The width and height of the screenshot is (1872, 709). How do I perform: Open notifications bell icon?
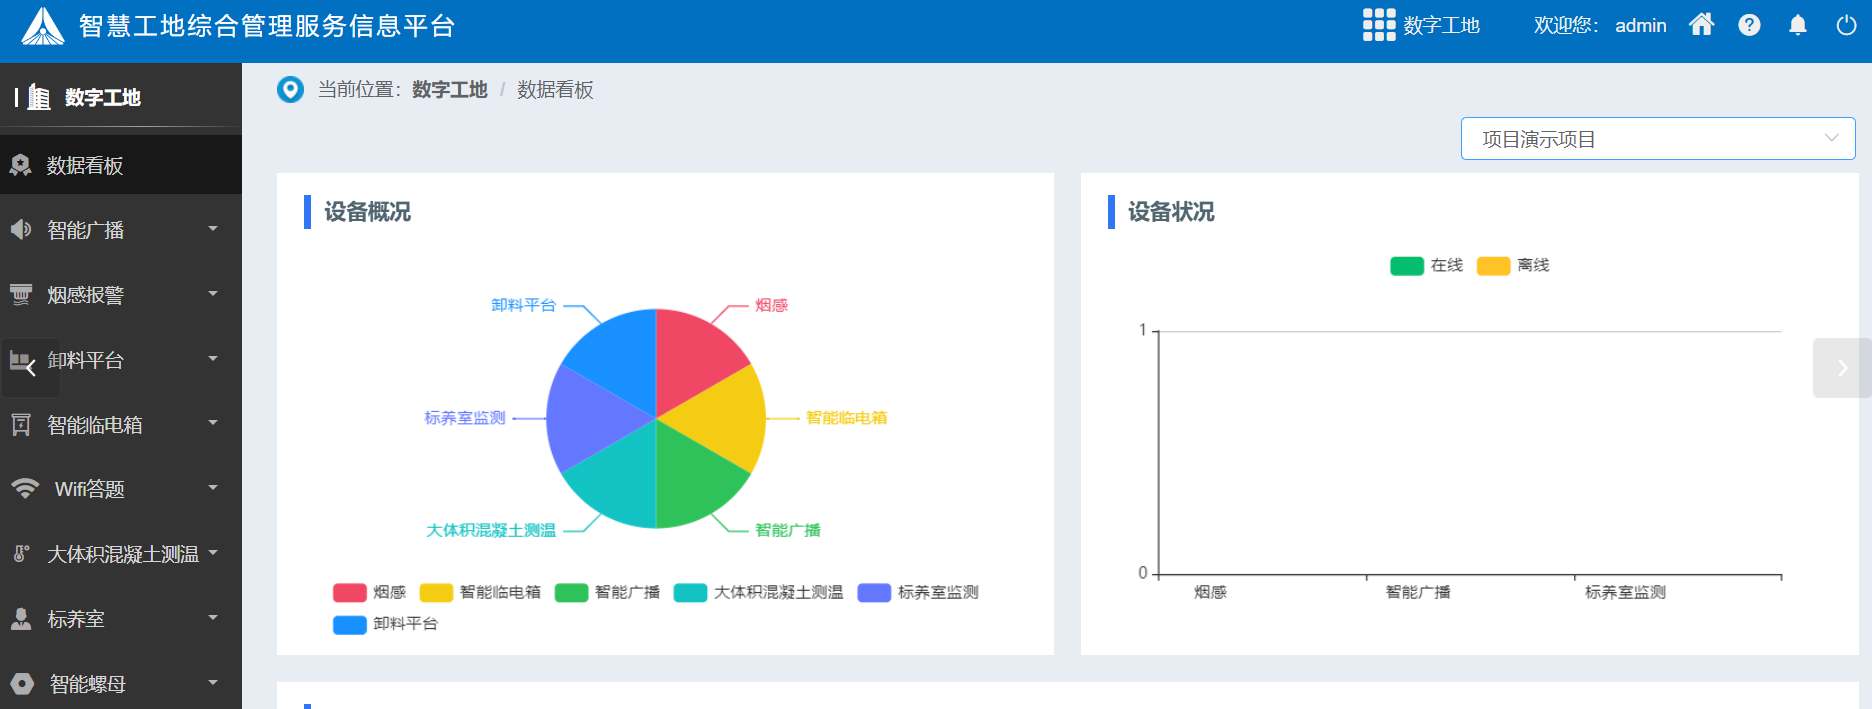pyautogui.click(x=1797, y=25)
